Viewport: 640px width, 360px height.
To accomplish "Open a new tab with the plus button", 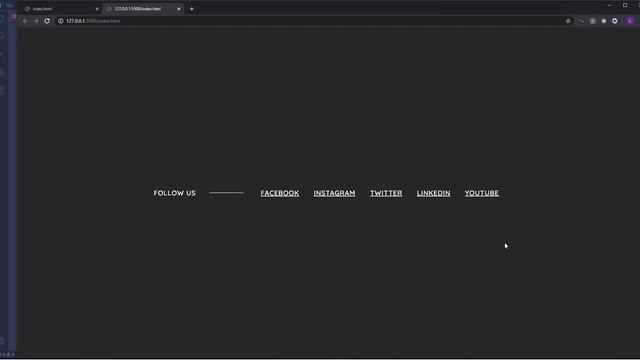I will click(192, 9).
